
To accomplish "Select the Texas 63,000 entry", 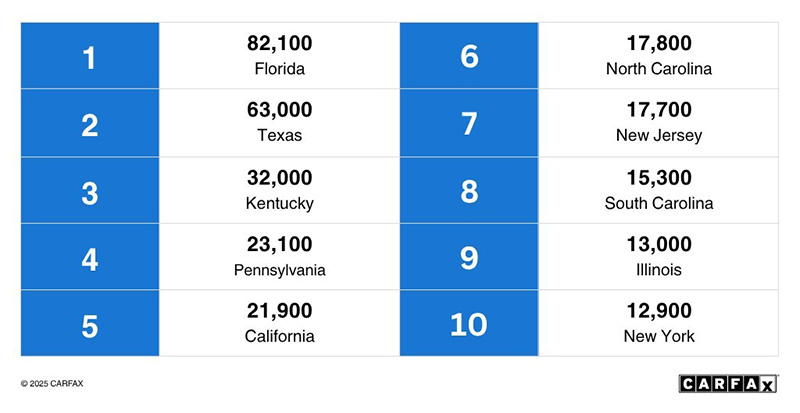I will point(280,123).
